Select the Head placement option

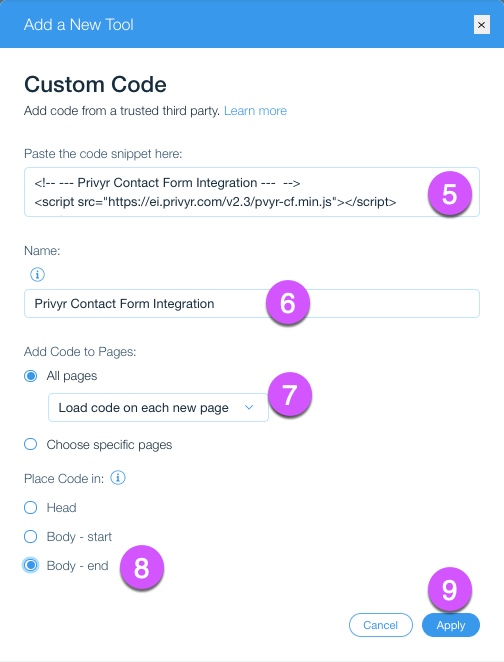click(30, 507)
